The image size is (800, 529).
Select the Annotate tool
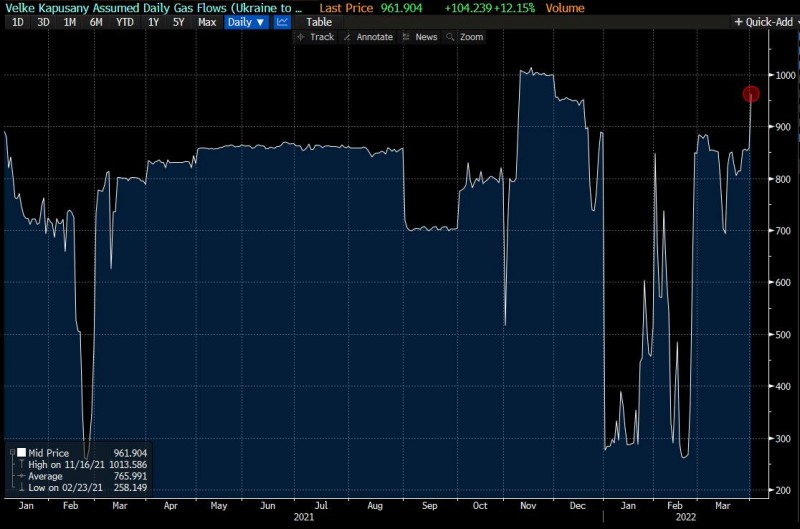[x=367, y=37]
